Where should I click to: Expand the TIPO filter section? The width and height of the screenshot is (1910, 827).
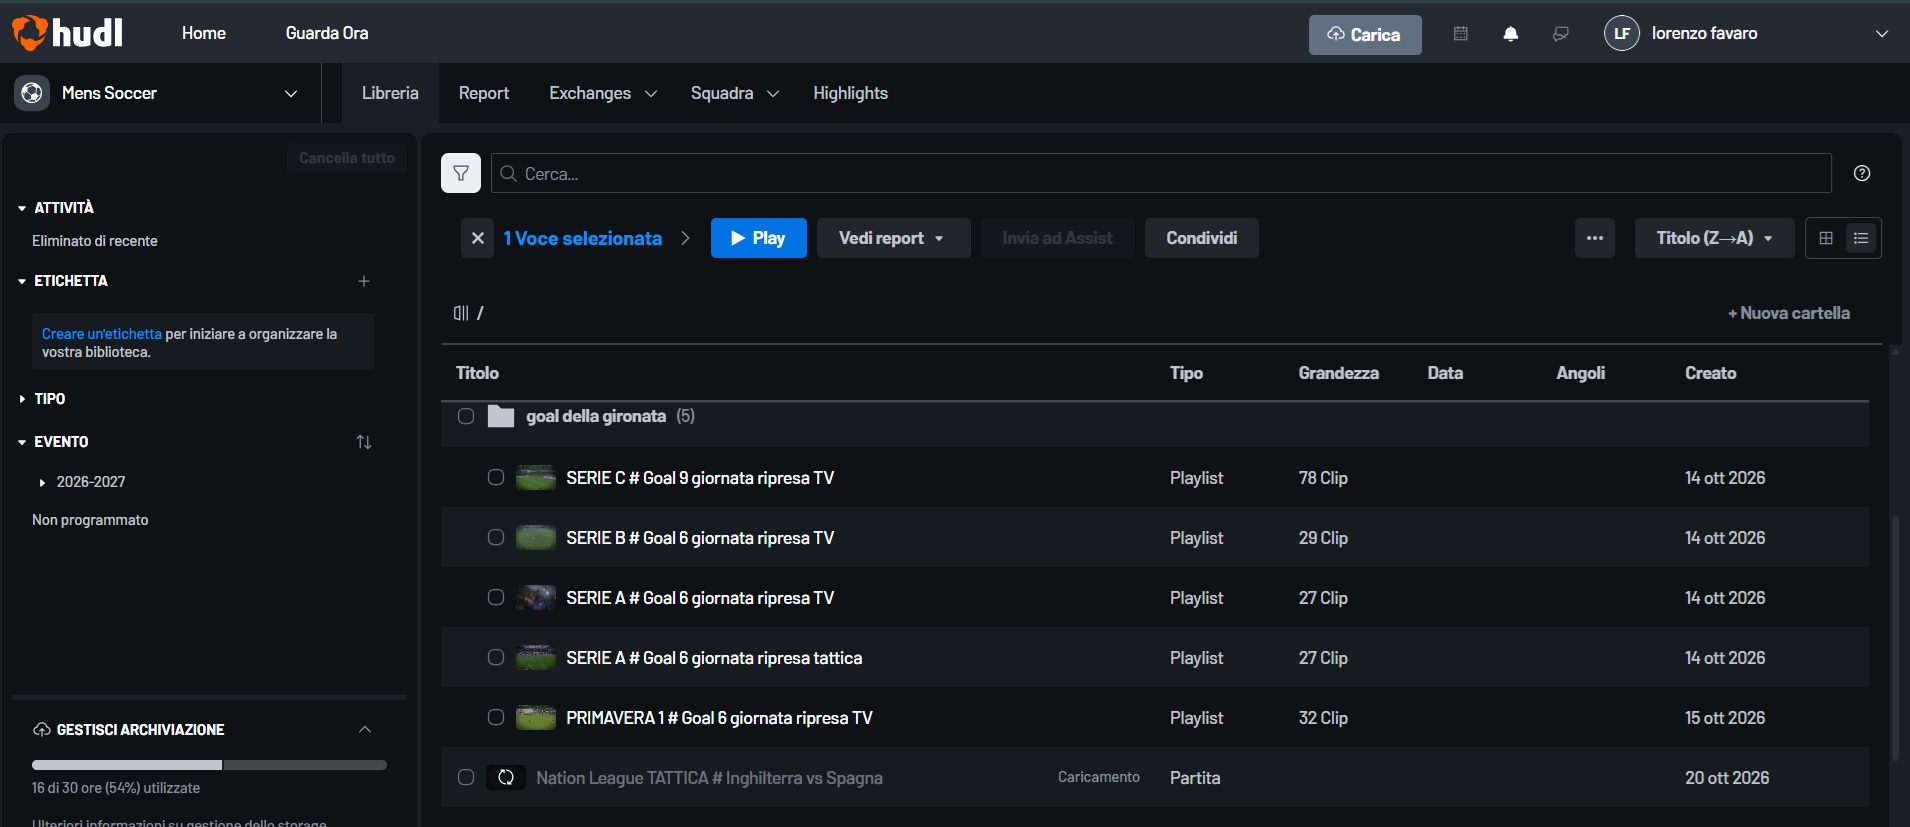click(23, 399)
